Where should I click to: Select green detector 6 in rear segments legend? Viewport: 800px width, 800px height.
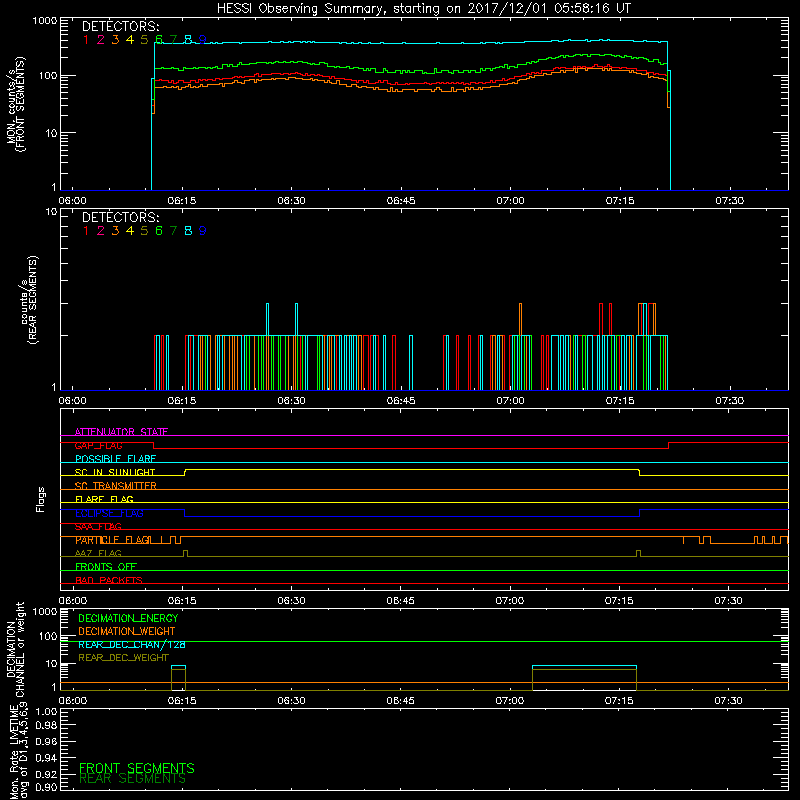(x=159, y=231)
